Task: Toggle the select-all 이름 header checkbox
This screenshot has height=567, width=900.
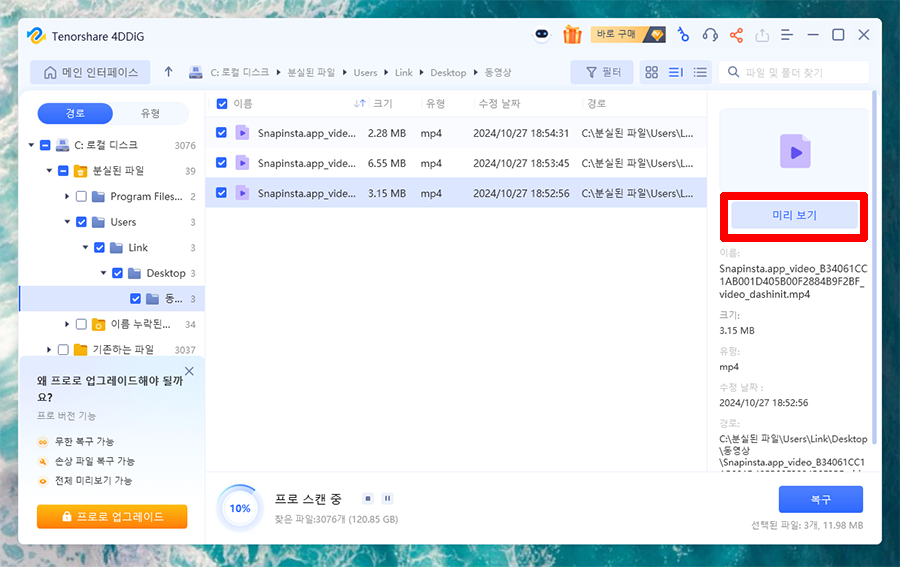Action: tap(222, 104)
